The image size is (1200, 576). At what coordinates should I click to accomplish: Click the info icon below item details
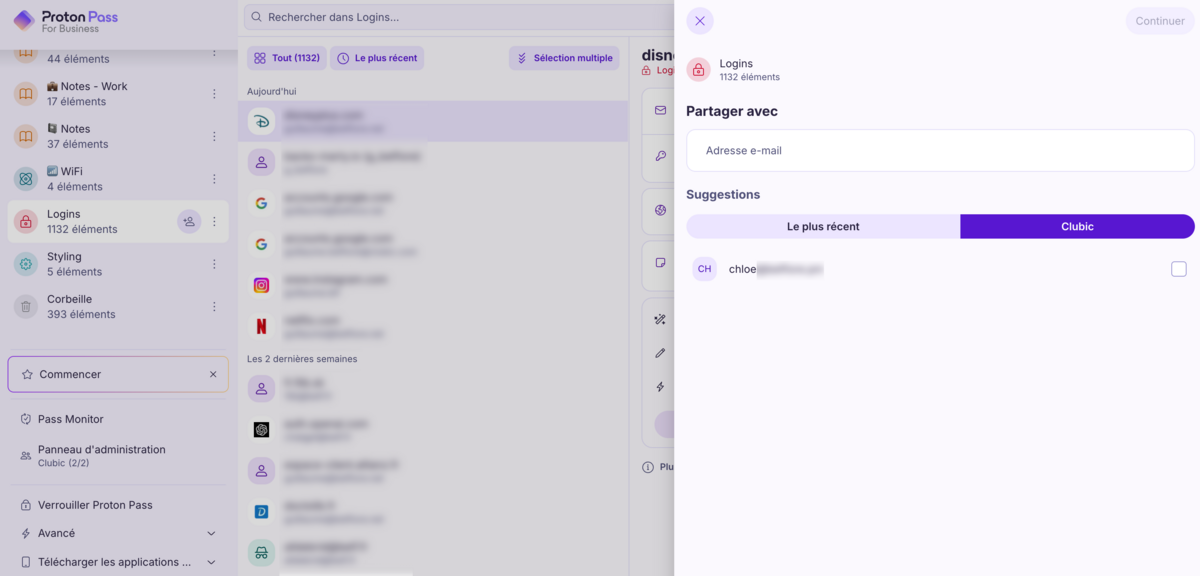pos(648,467)
